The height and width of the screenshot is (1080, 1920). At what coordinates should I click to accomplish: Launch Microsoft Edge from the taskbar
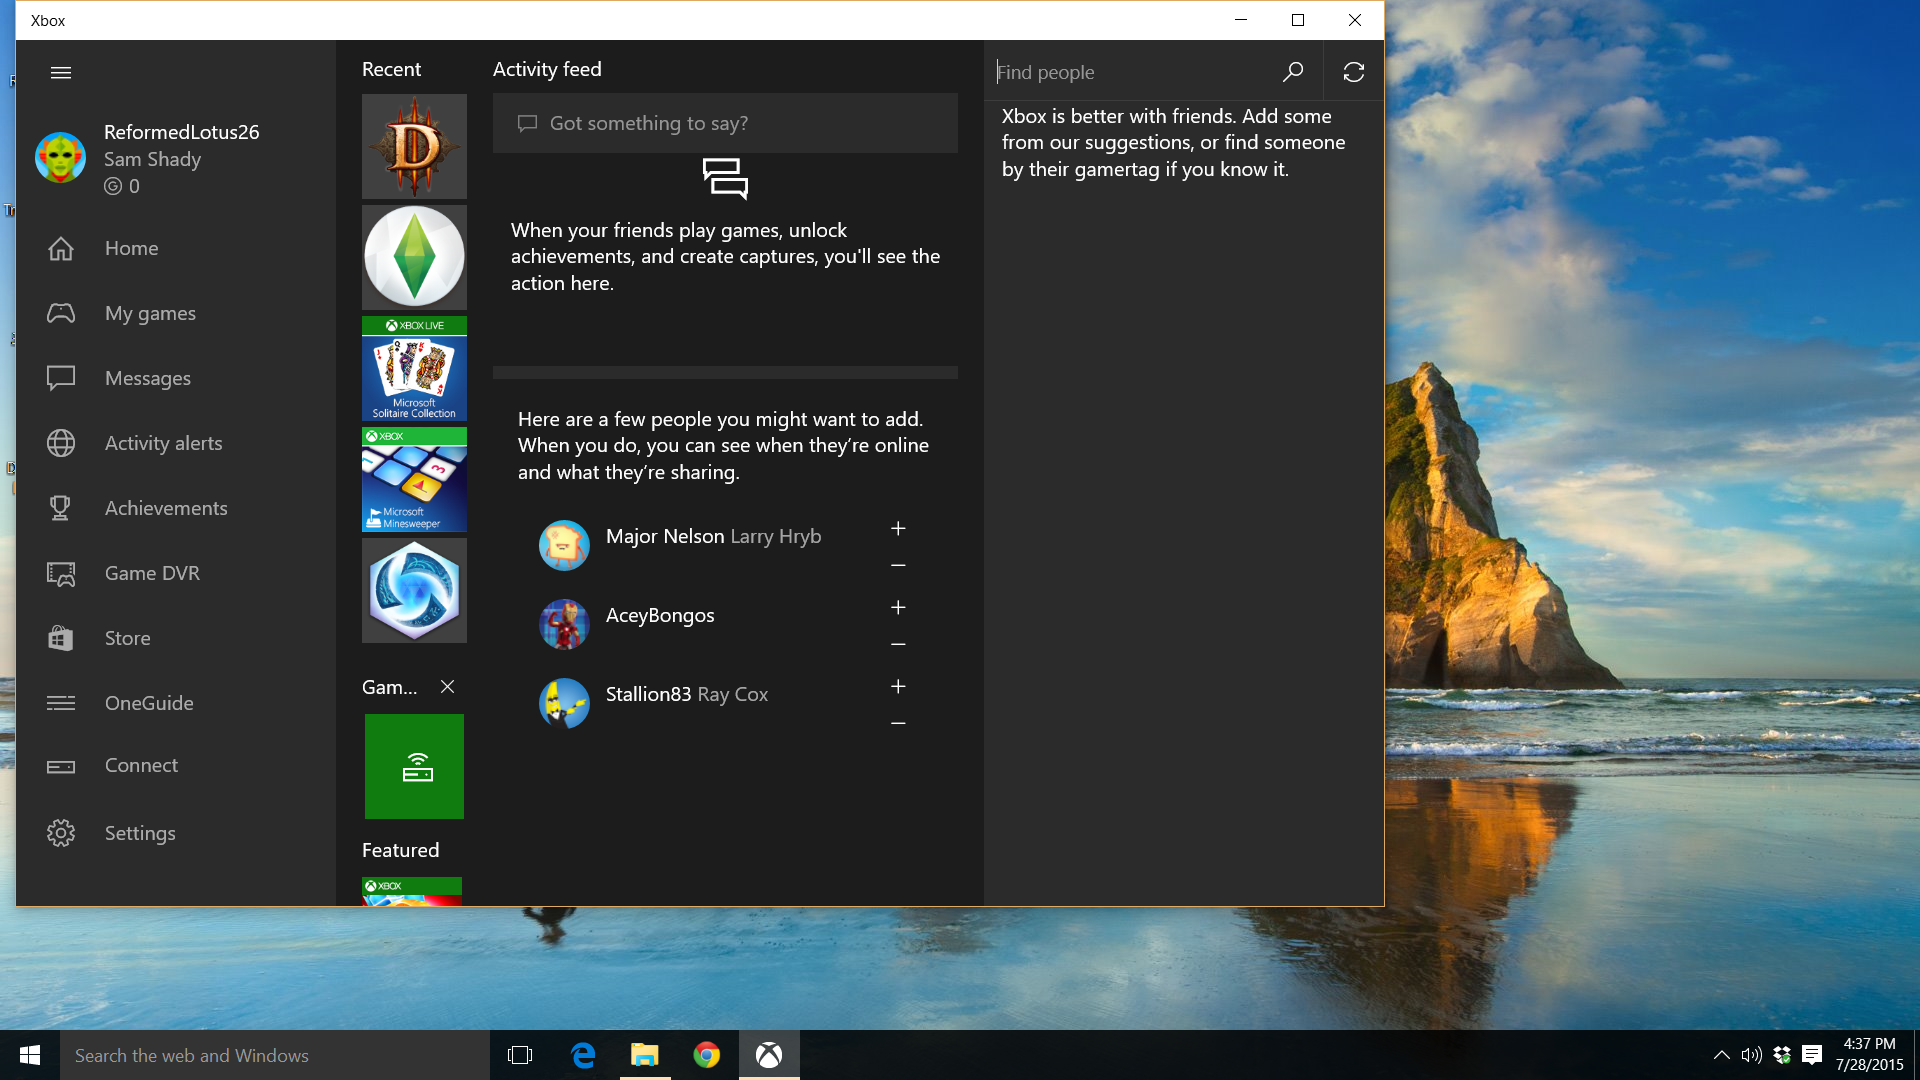583,1055
